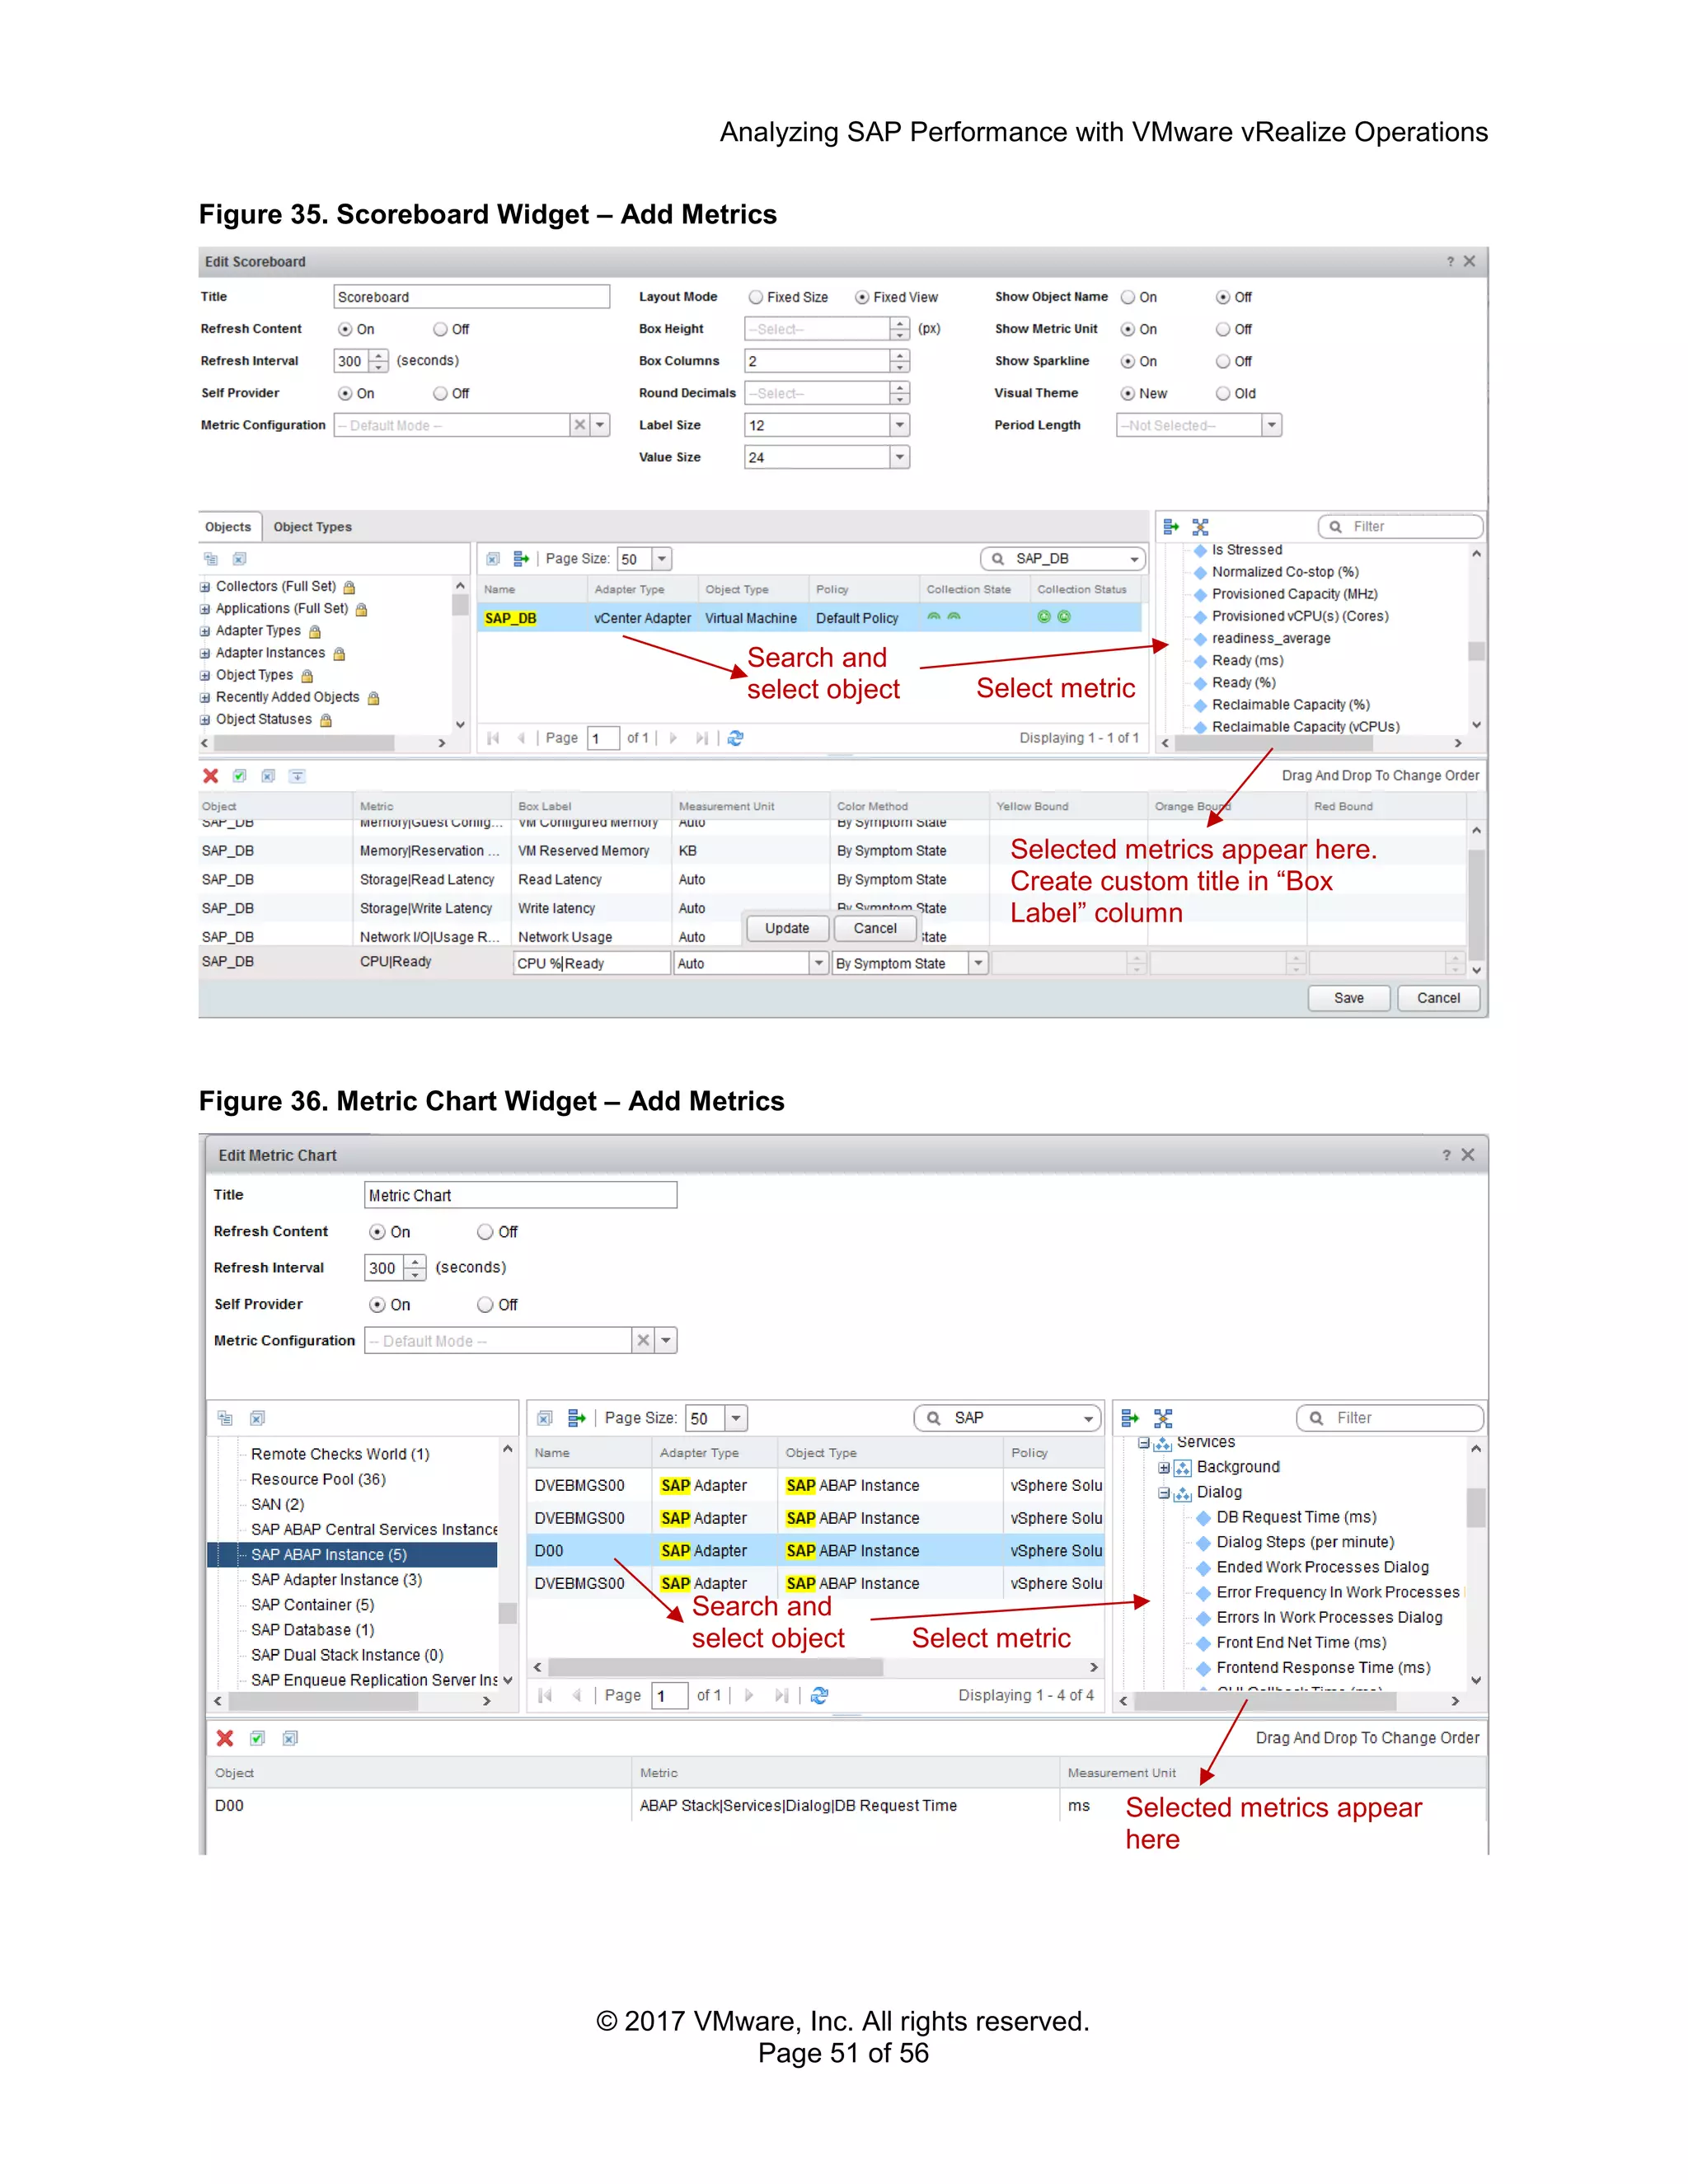Select SAP ABAP Instance (5) in tree
Viewport: 1688px width, 2184px height.
pyautogui.click(x=352, y=1555)
